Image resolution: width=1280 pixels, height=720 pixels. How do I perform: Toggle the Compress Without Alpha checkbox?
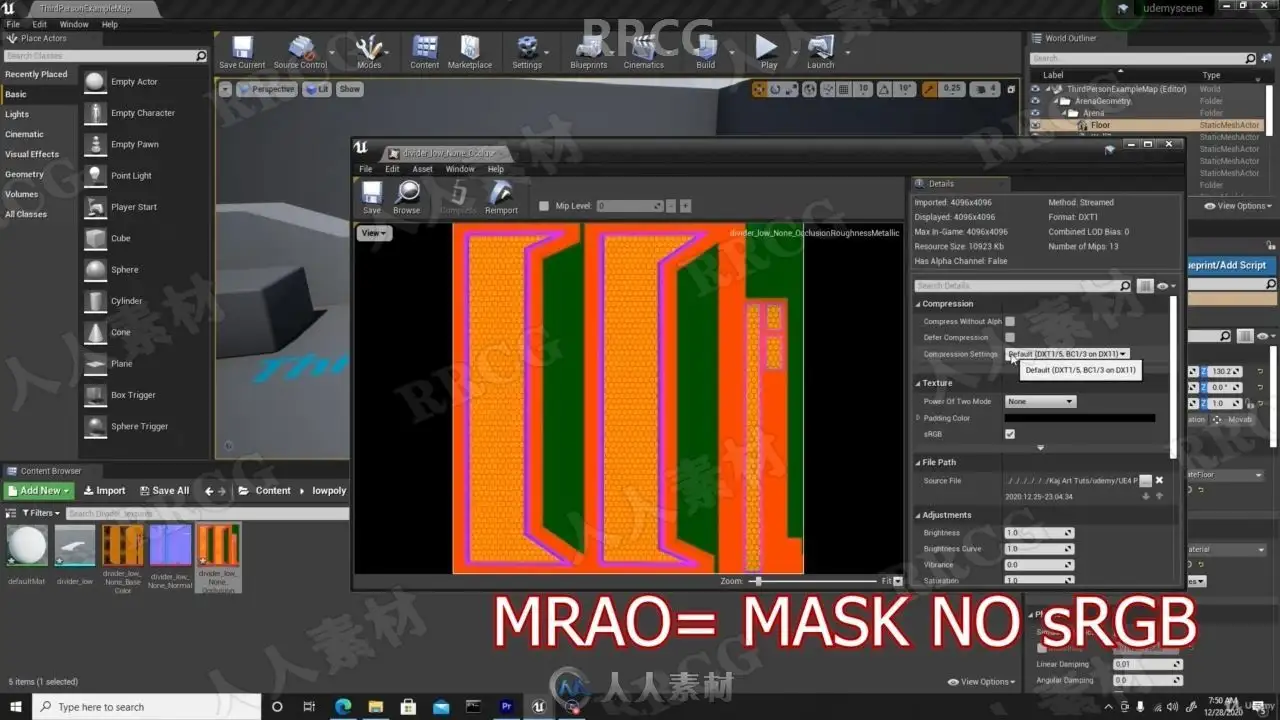pyautogui.click(x=1010, y=321)
